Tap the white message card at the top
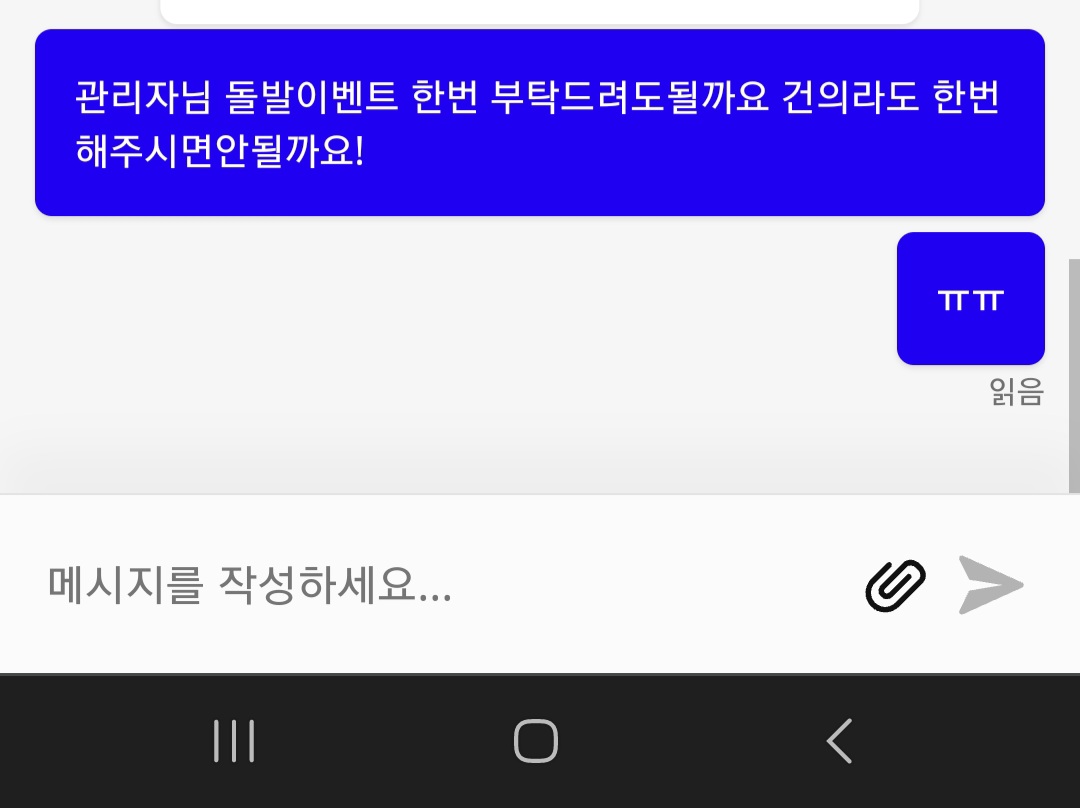The height and width of the screenshot is (808, 1080). point(540,11)
